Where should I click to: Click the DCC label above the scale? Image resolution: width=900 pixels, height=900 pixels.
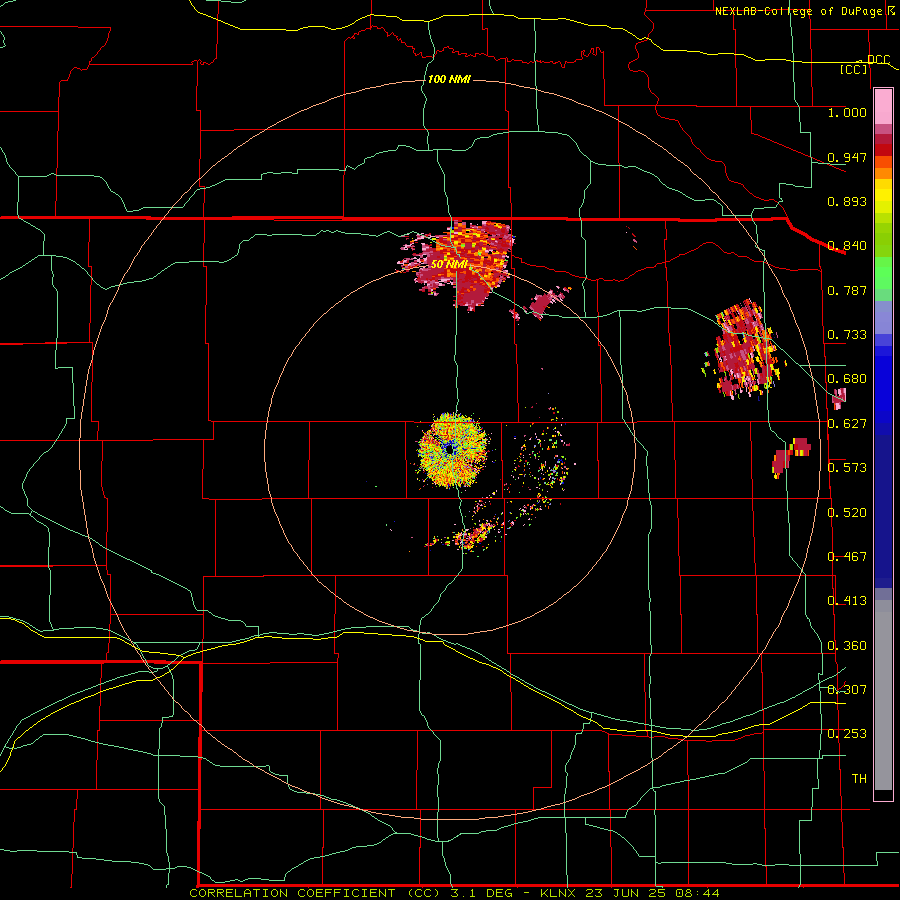tap(878, 60)
